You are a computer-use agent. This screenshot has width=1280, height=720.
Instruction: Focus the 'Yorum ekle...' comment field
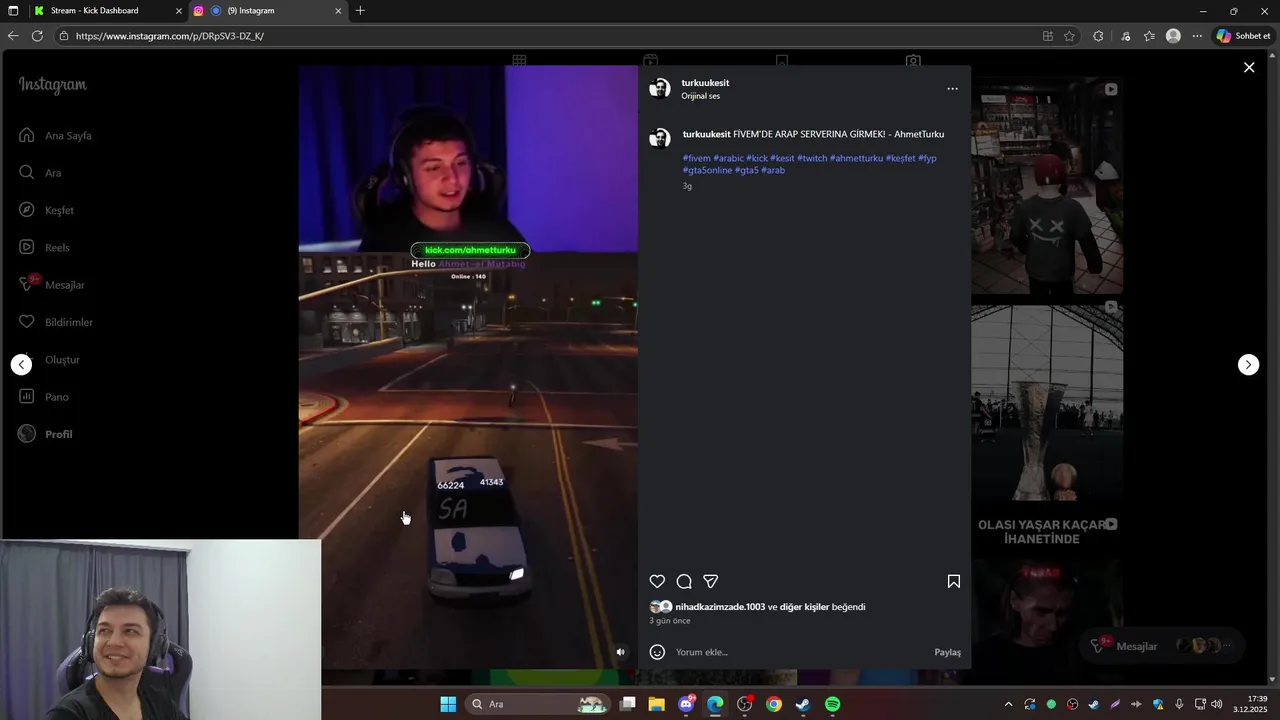pos(800,652)
